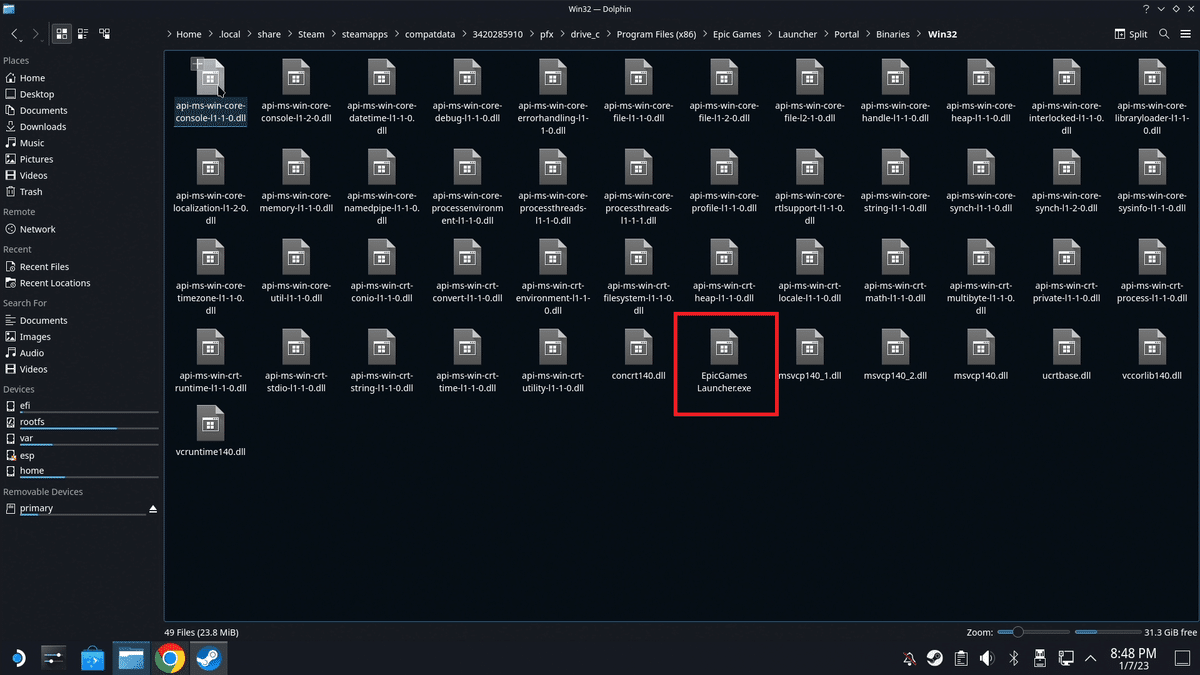Open clipboard tray icon

pos(961,658)
